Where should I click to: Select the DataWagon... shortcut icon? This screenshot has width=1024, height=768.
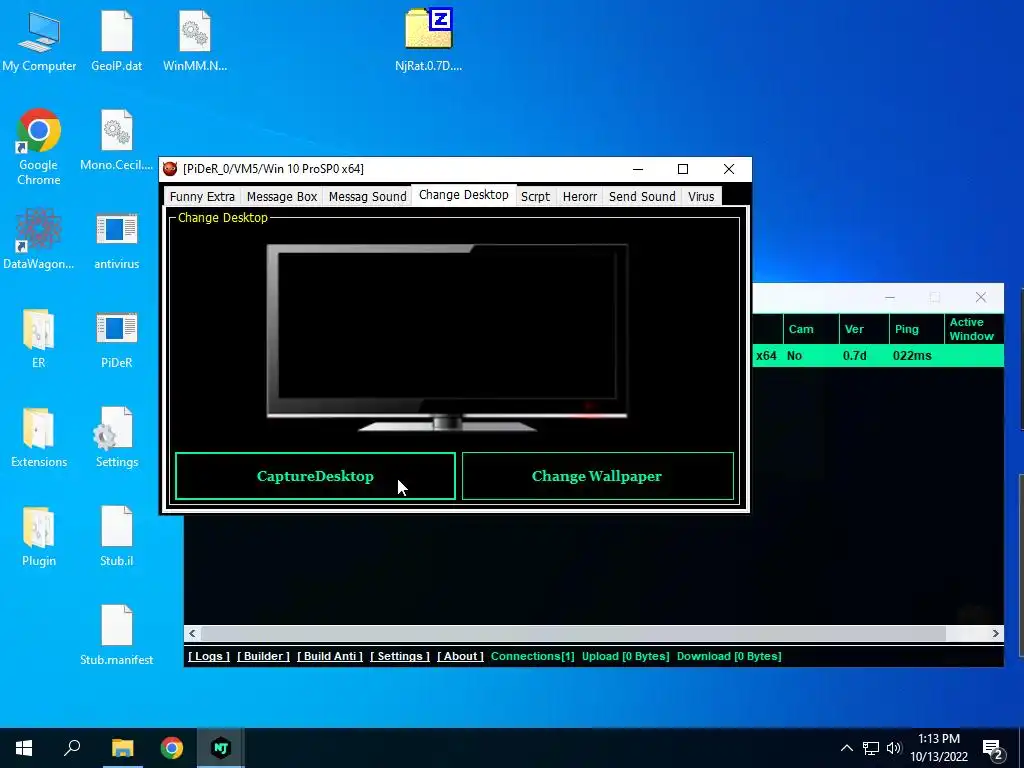coord(39,238)
